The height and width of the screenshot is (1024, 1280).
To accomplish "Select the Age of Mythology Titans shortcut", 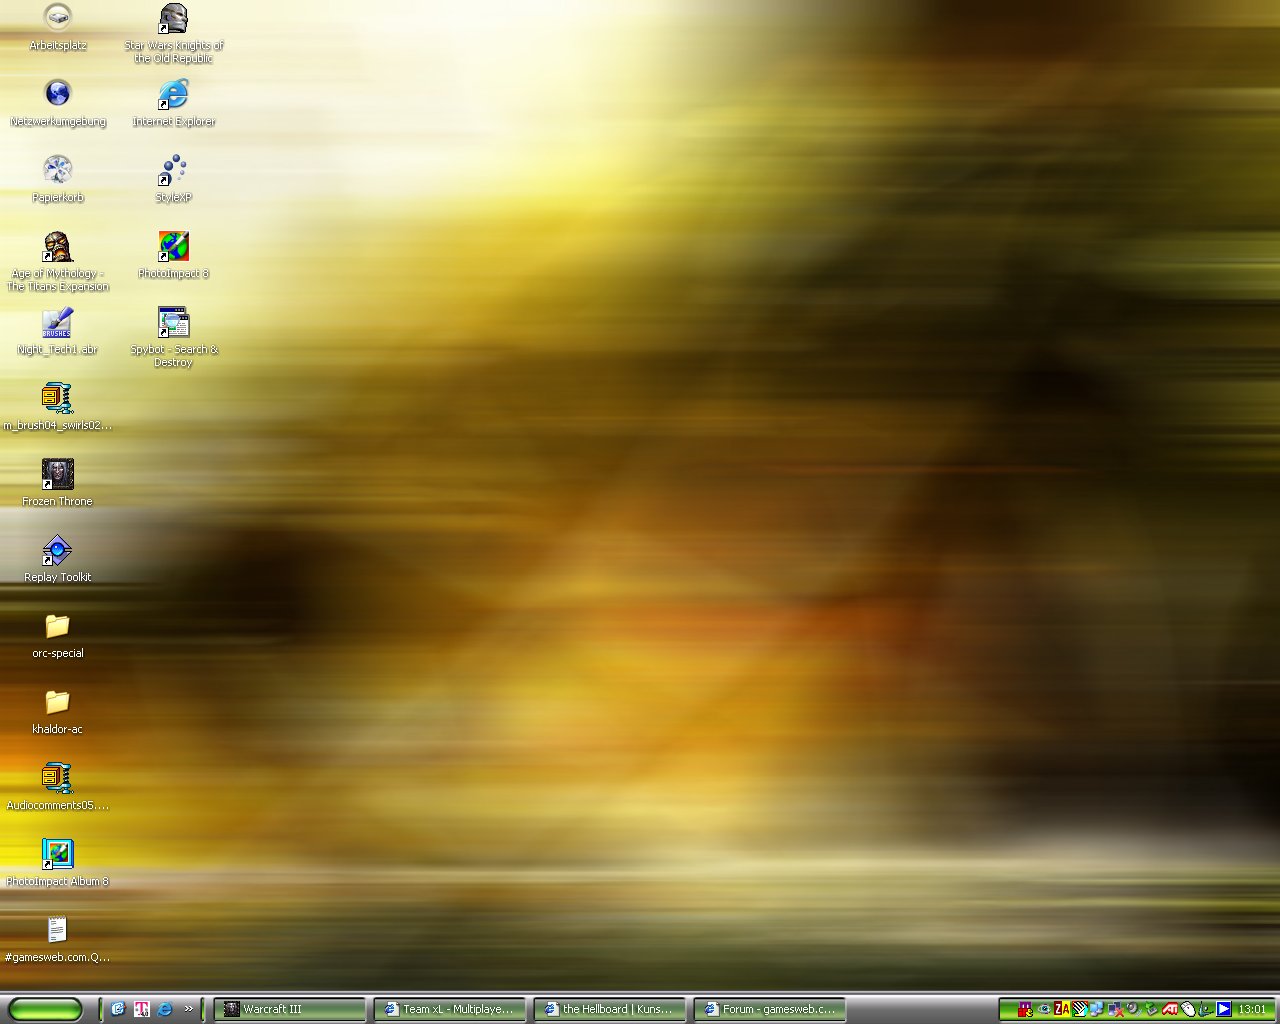I will [58, 246].
